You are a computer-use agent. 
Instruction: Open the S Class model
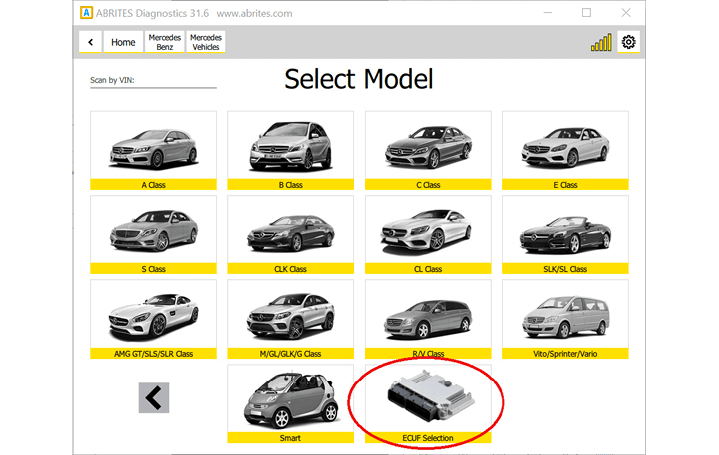pos(153,234)
